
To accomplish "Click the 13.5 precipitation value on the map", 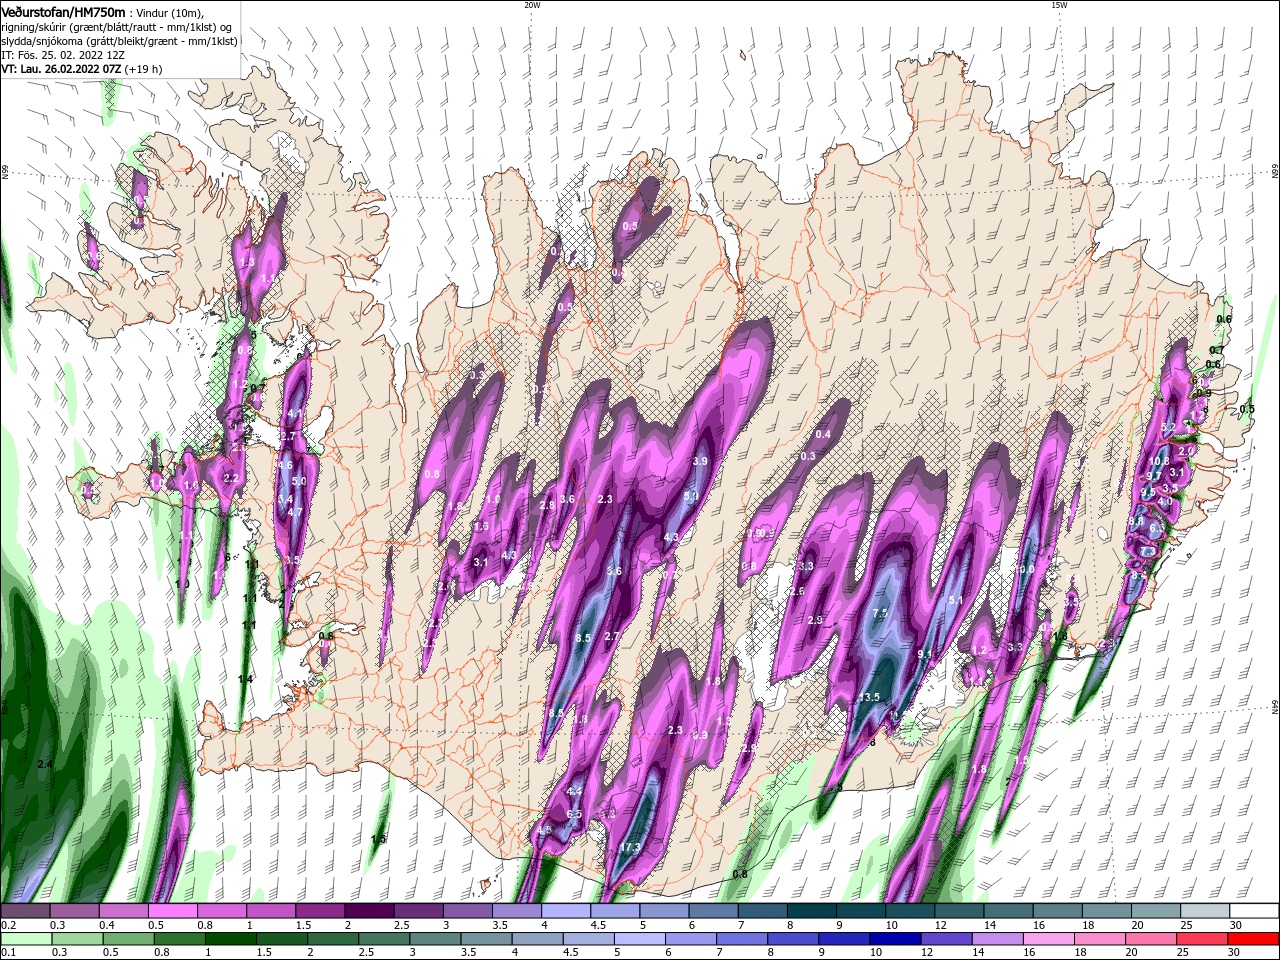I will (x=869, y=697).
